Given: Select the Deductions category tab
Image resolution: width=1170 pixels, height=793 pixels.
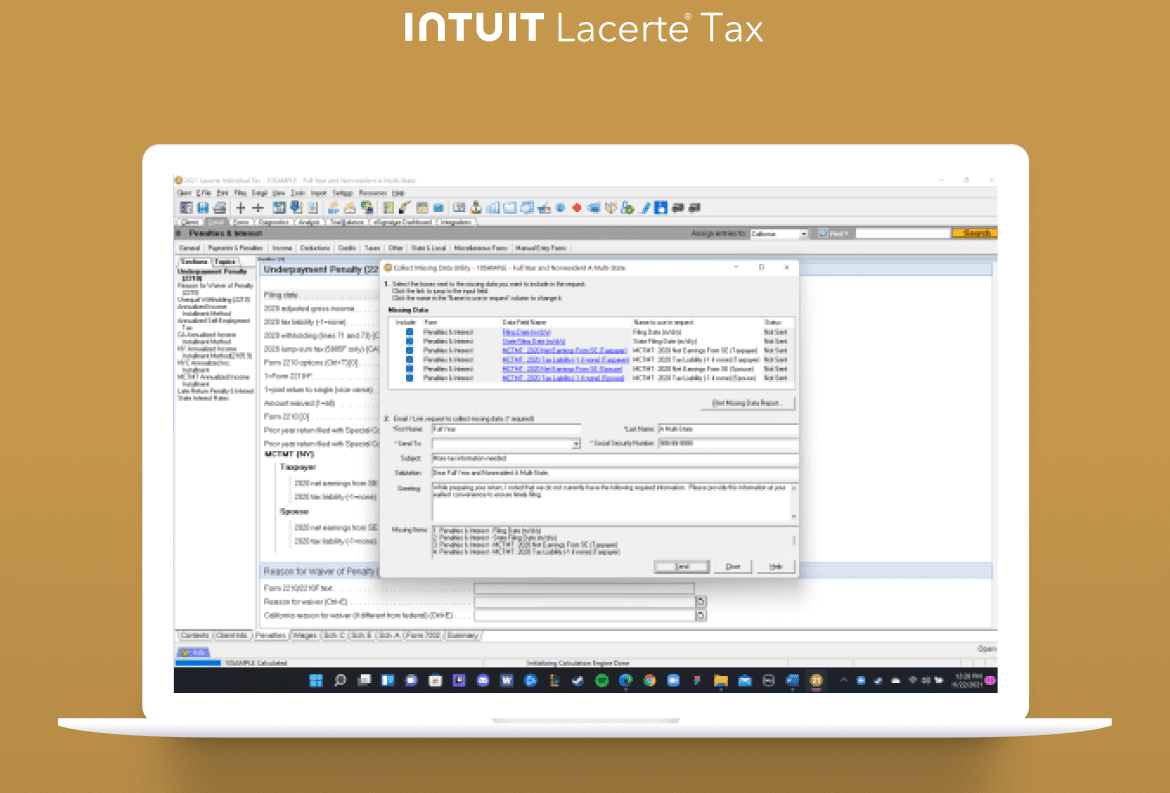Looking at the screenshot, I should (315, 248).
